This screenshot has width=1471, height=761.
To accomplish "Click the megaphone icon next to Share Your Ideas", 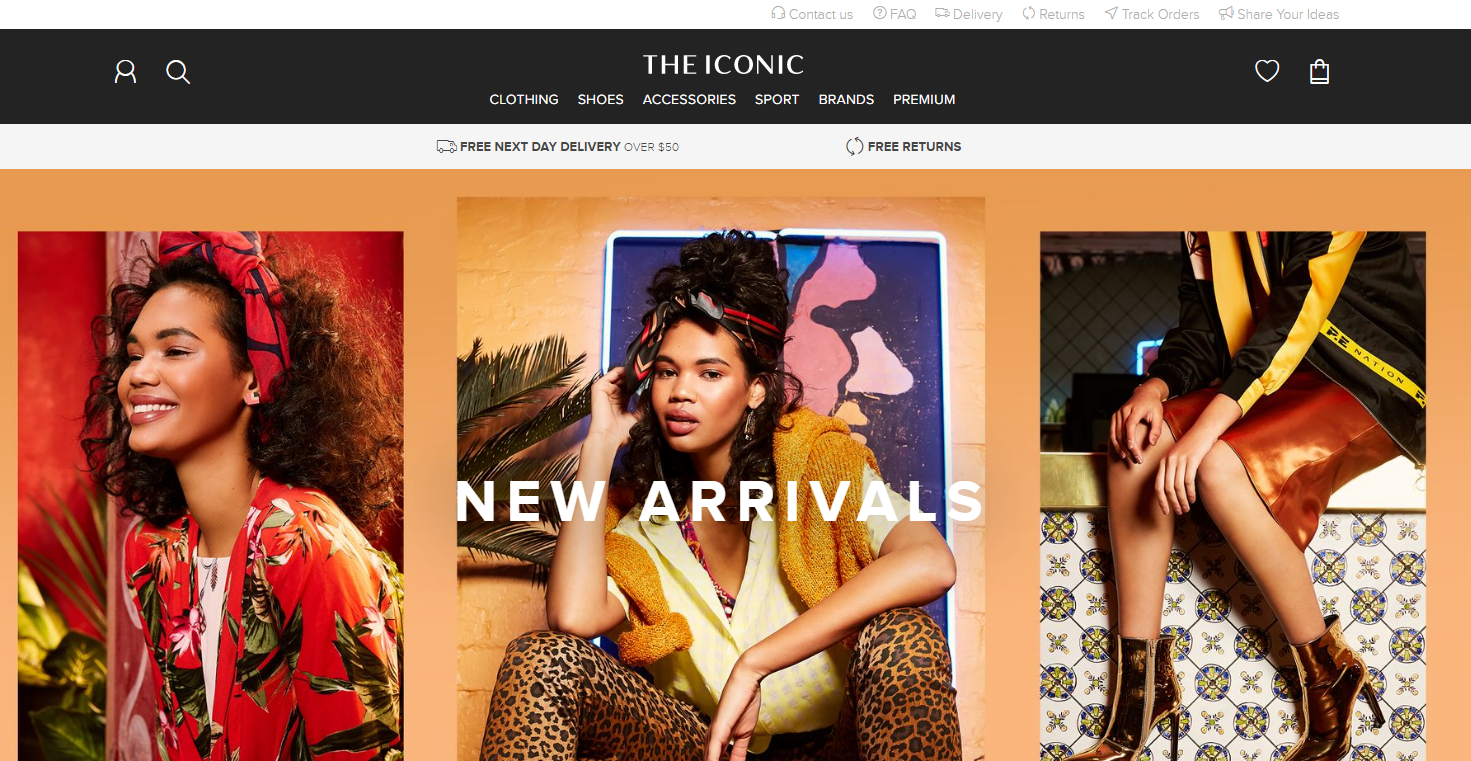I will [x=1226, y=13].
